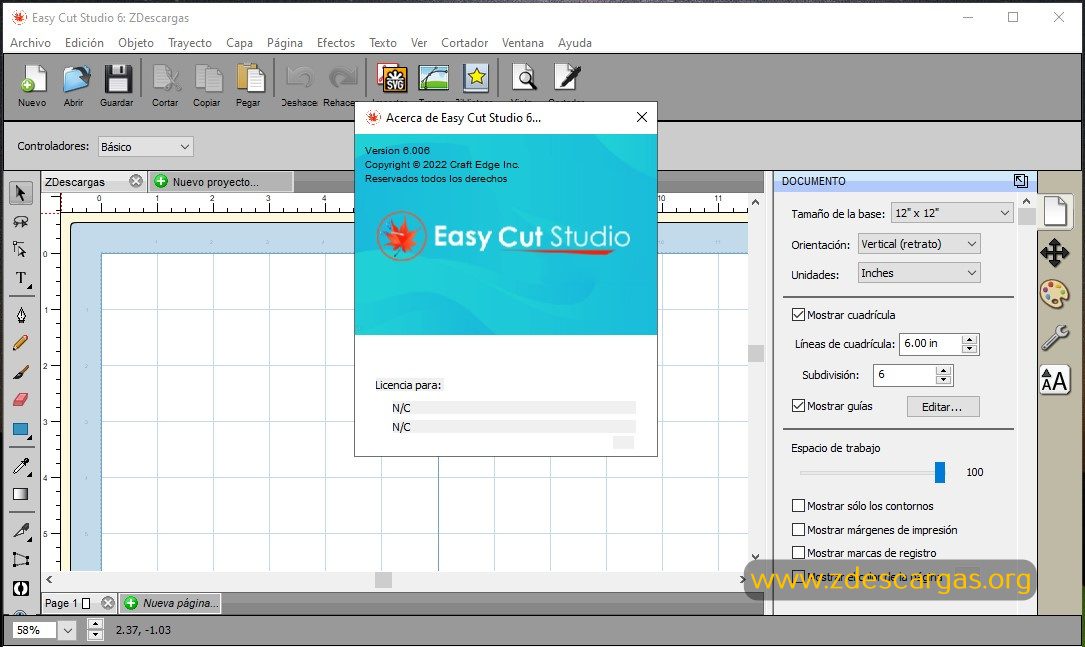Open the Controladores Básico dropdown
The width and height of the screenshot is (1085, 647).
pos(145,147)
